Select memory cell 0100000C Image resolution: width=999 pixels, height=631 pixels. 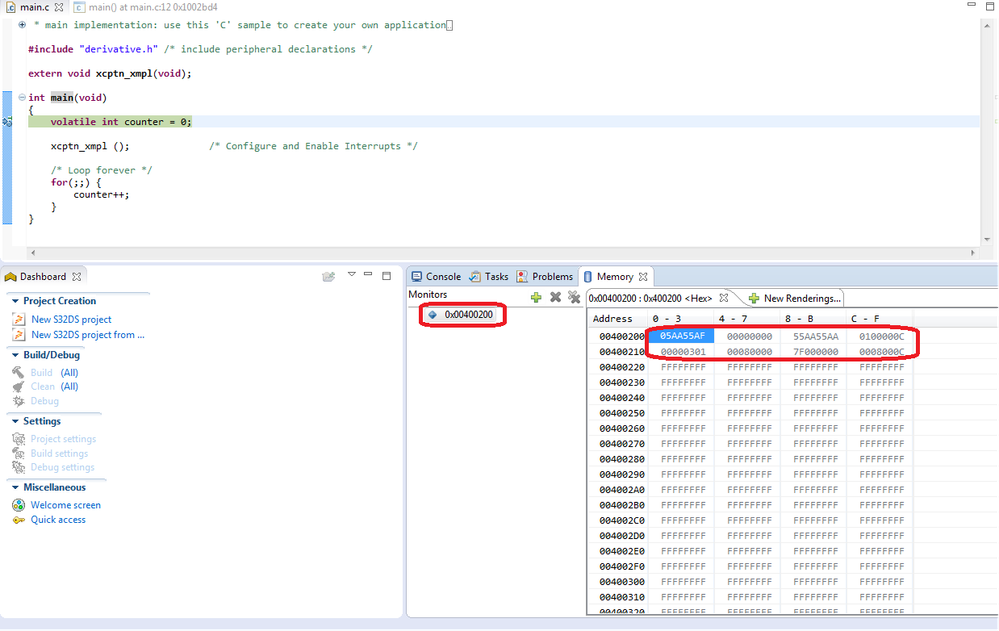(x=881, y=336)
